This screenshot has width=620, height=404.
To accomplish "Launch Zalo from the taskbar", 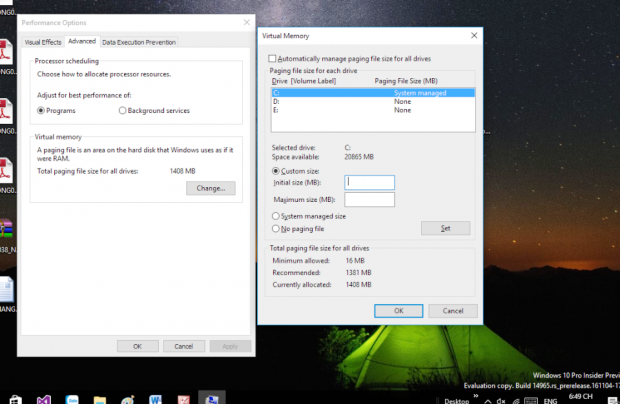I will 72,399.
